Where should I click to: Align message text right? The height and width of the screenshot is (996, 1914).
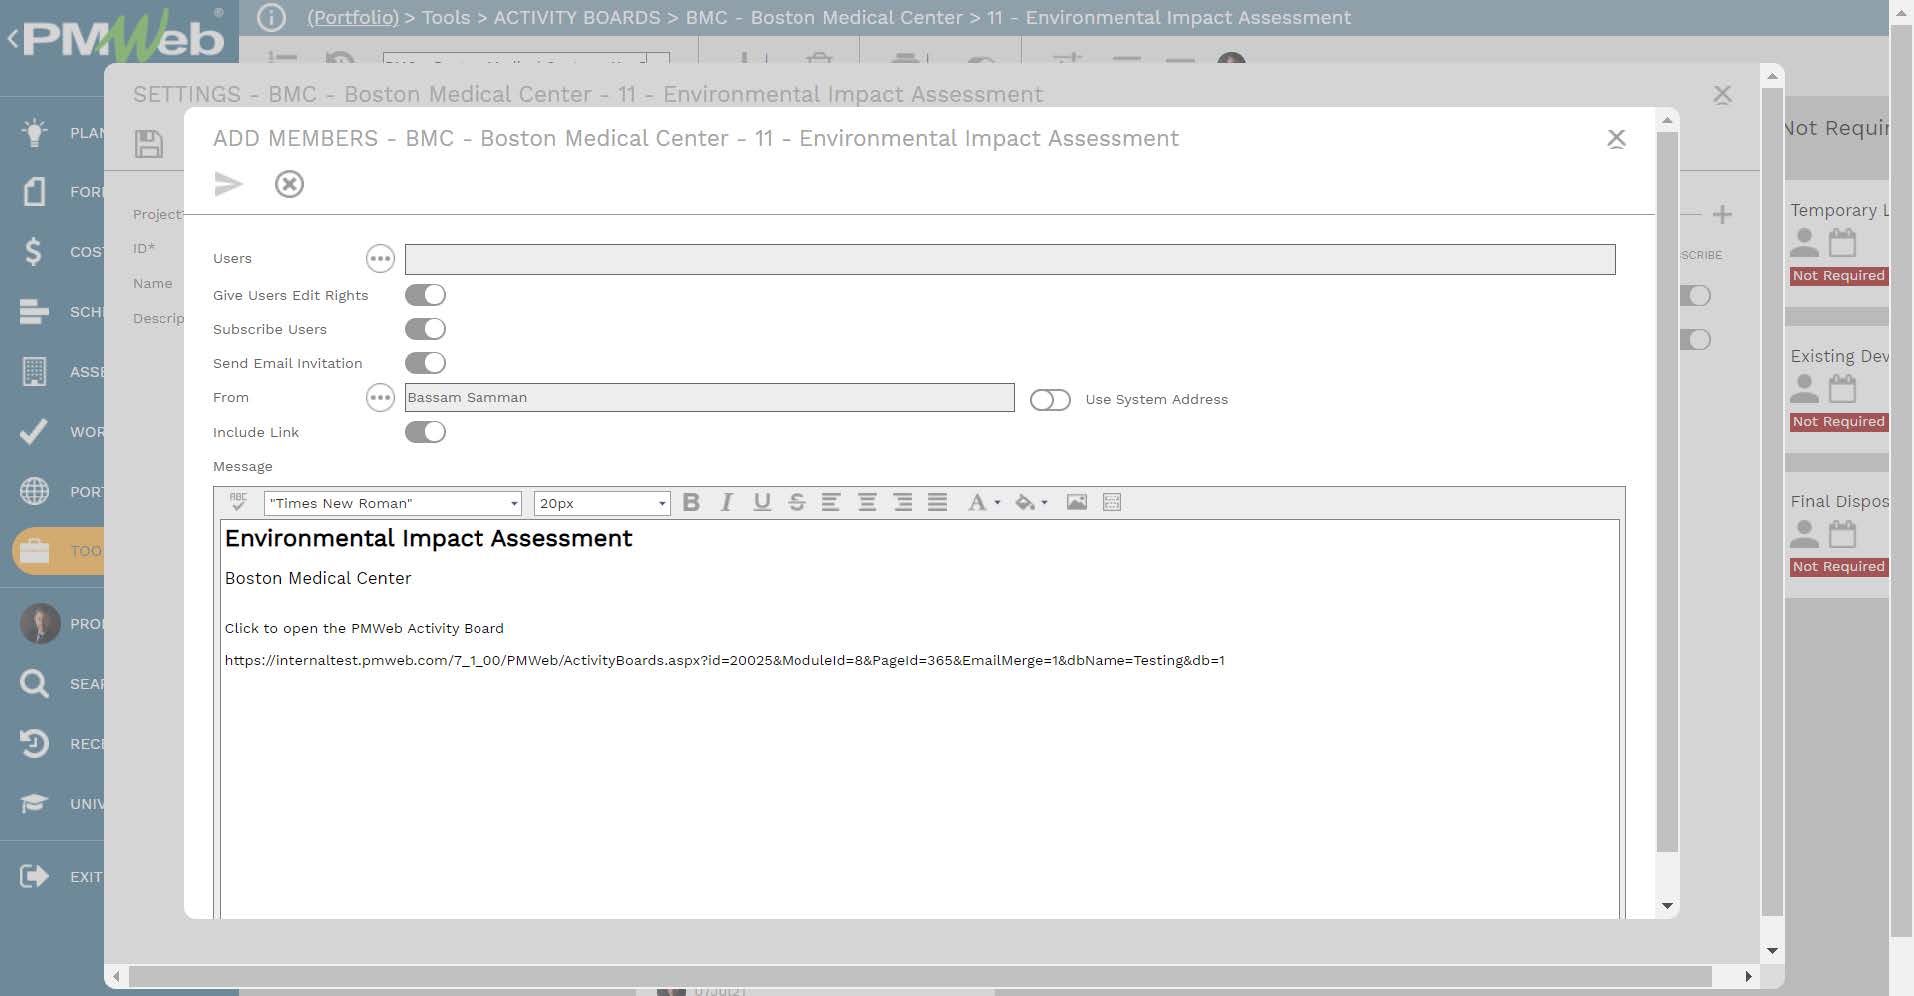point(902,502)
